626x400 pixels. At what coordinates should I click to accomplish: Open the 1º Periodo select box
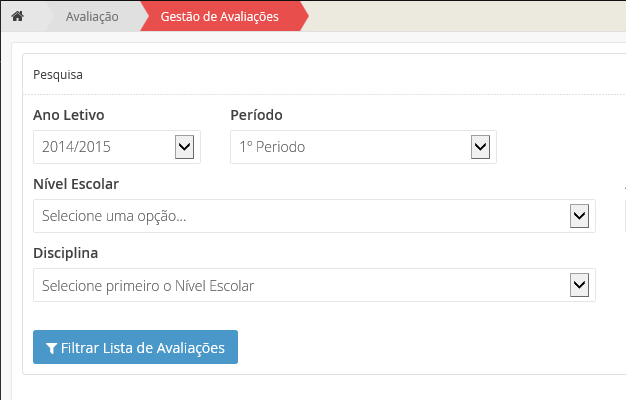[x=350, y=147]
